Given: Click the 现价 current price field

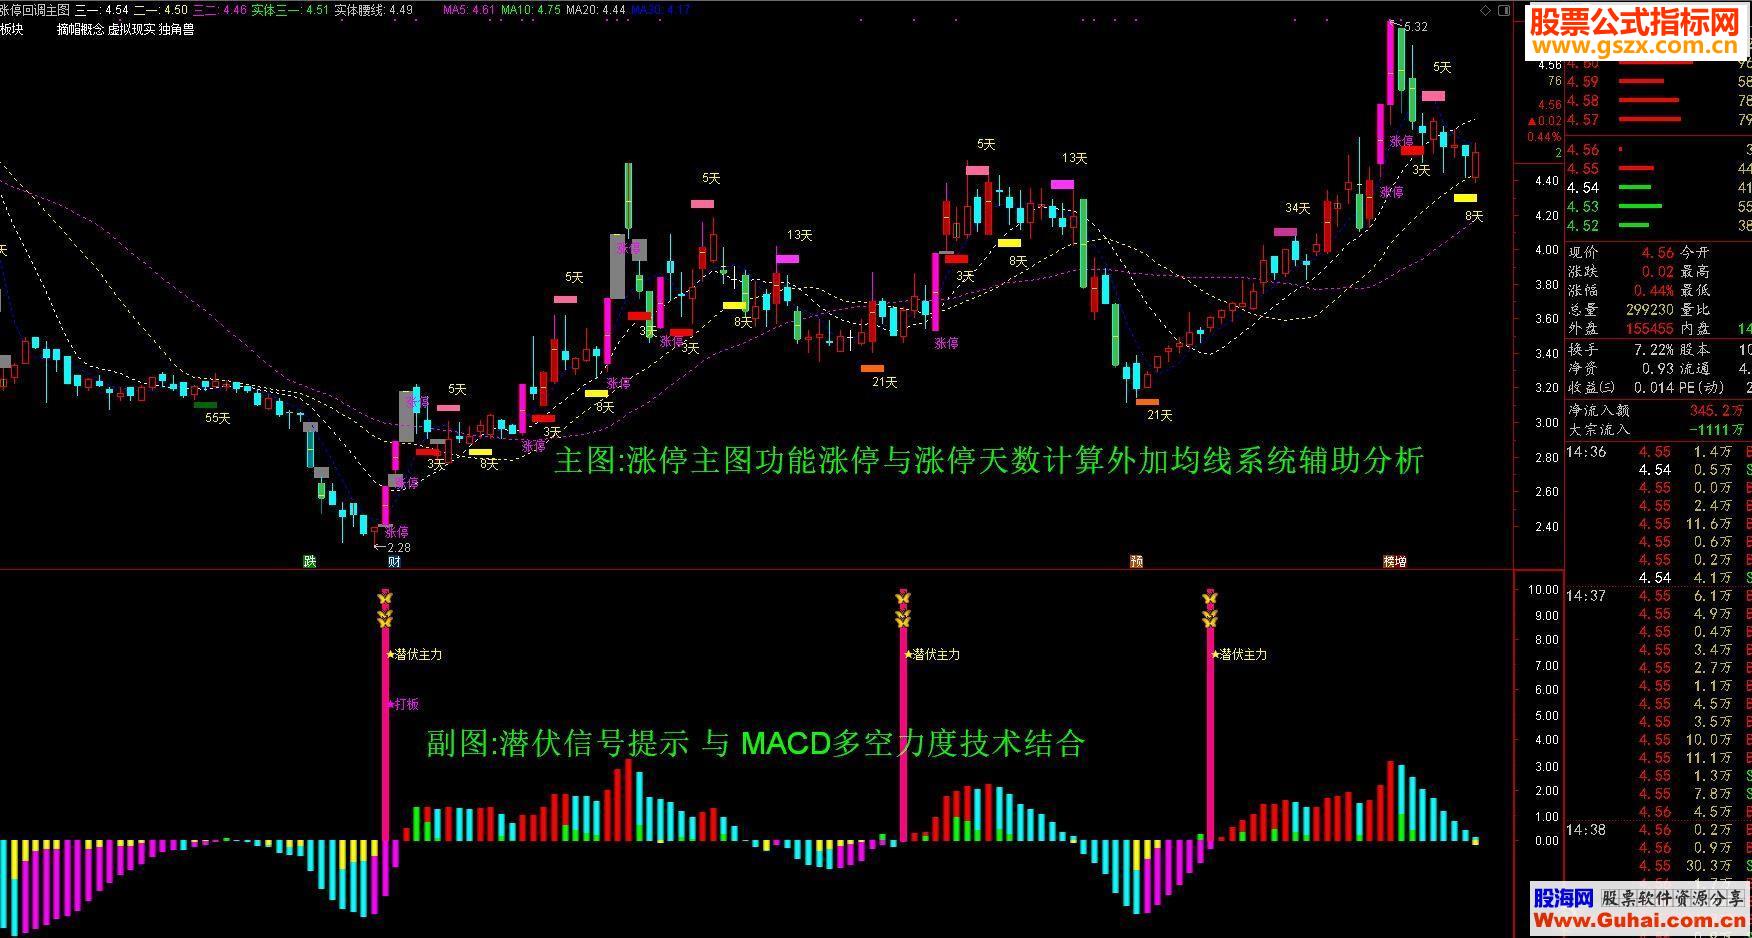Looking at the screenshot, I should [1620, 253].
